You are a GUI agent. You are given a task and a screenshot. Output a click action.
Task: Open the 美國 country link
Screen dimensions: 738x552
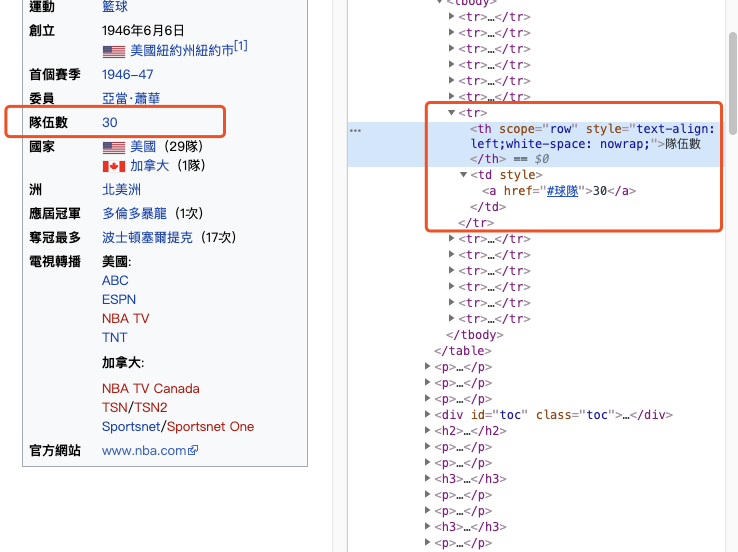point(143,146)
